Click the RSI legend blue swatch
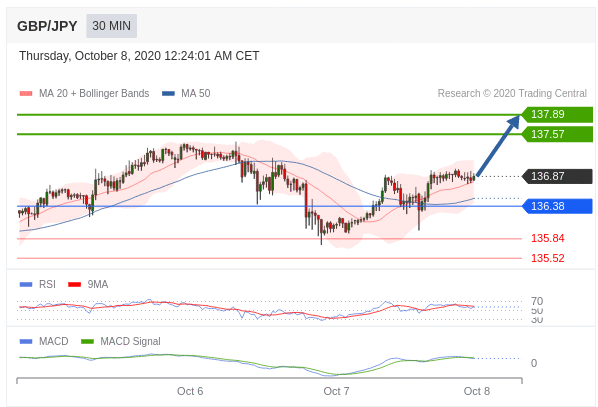This screenshot has height=407, width=598. (26, 285)
